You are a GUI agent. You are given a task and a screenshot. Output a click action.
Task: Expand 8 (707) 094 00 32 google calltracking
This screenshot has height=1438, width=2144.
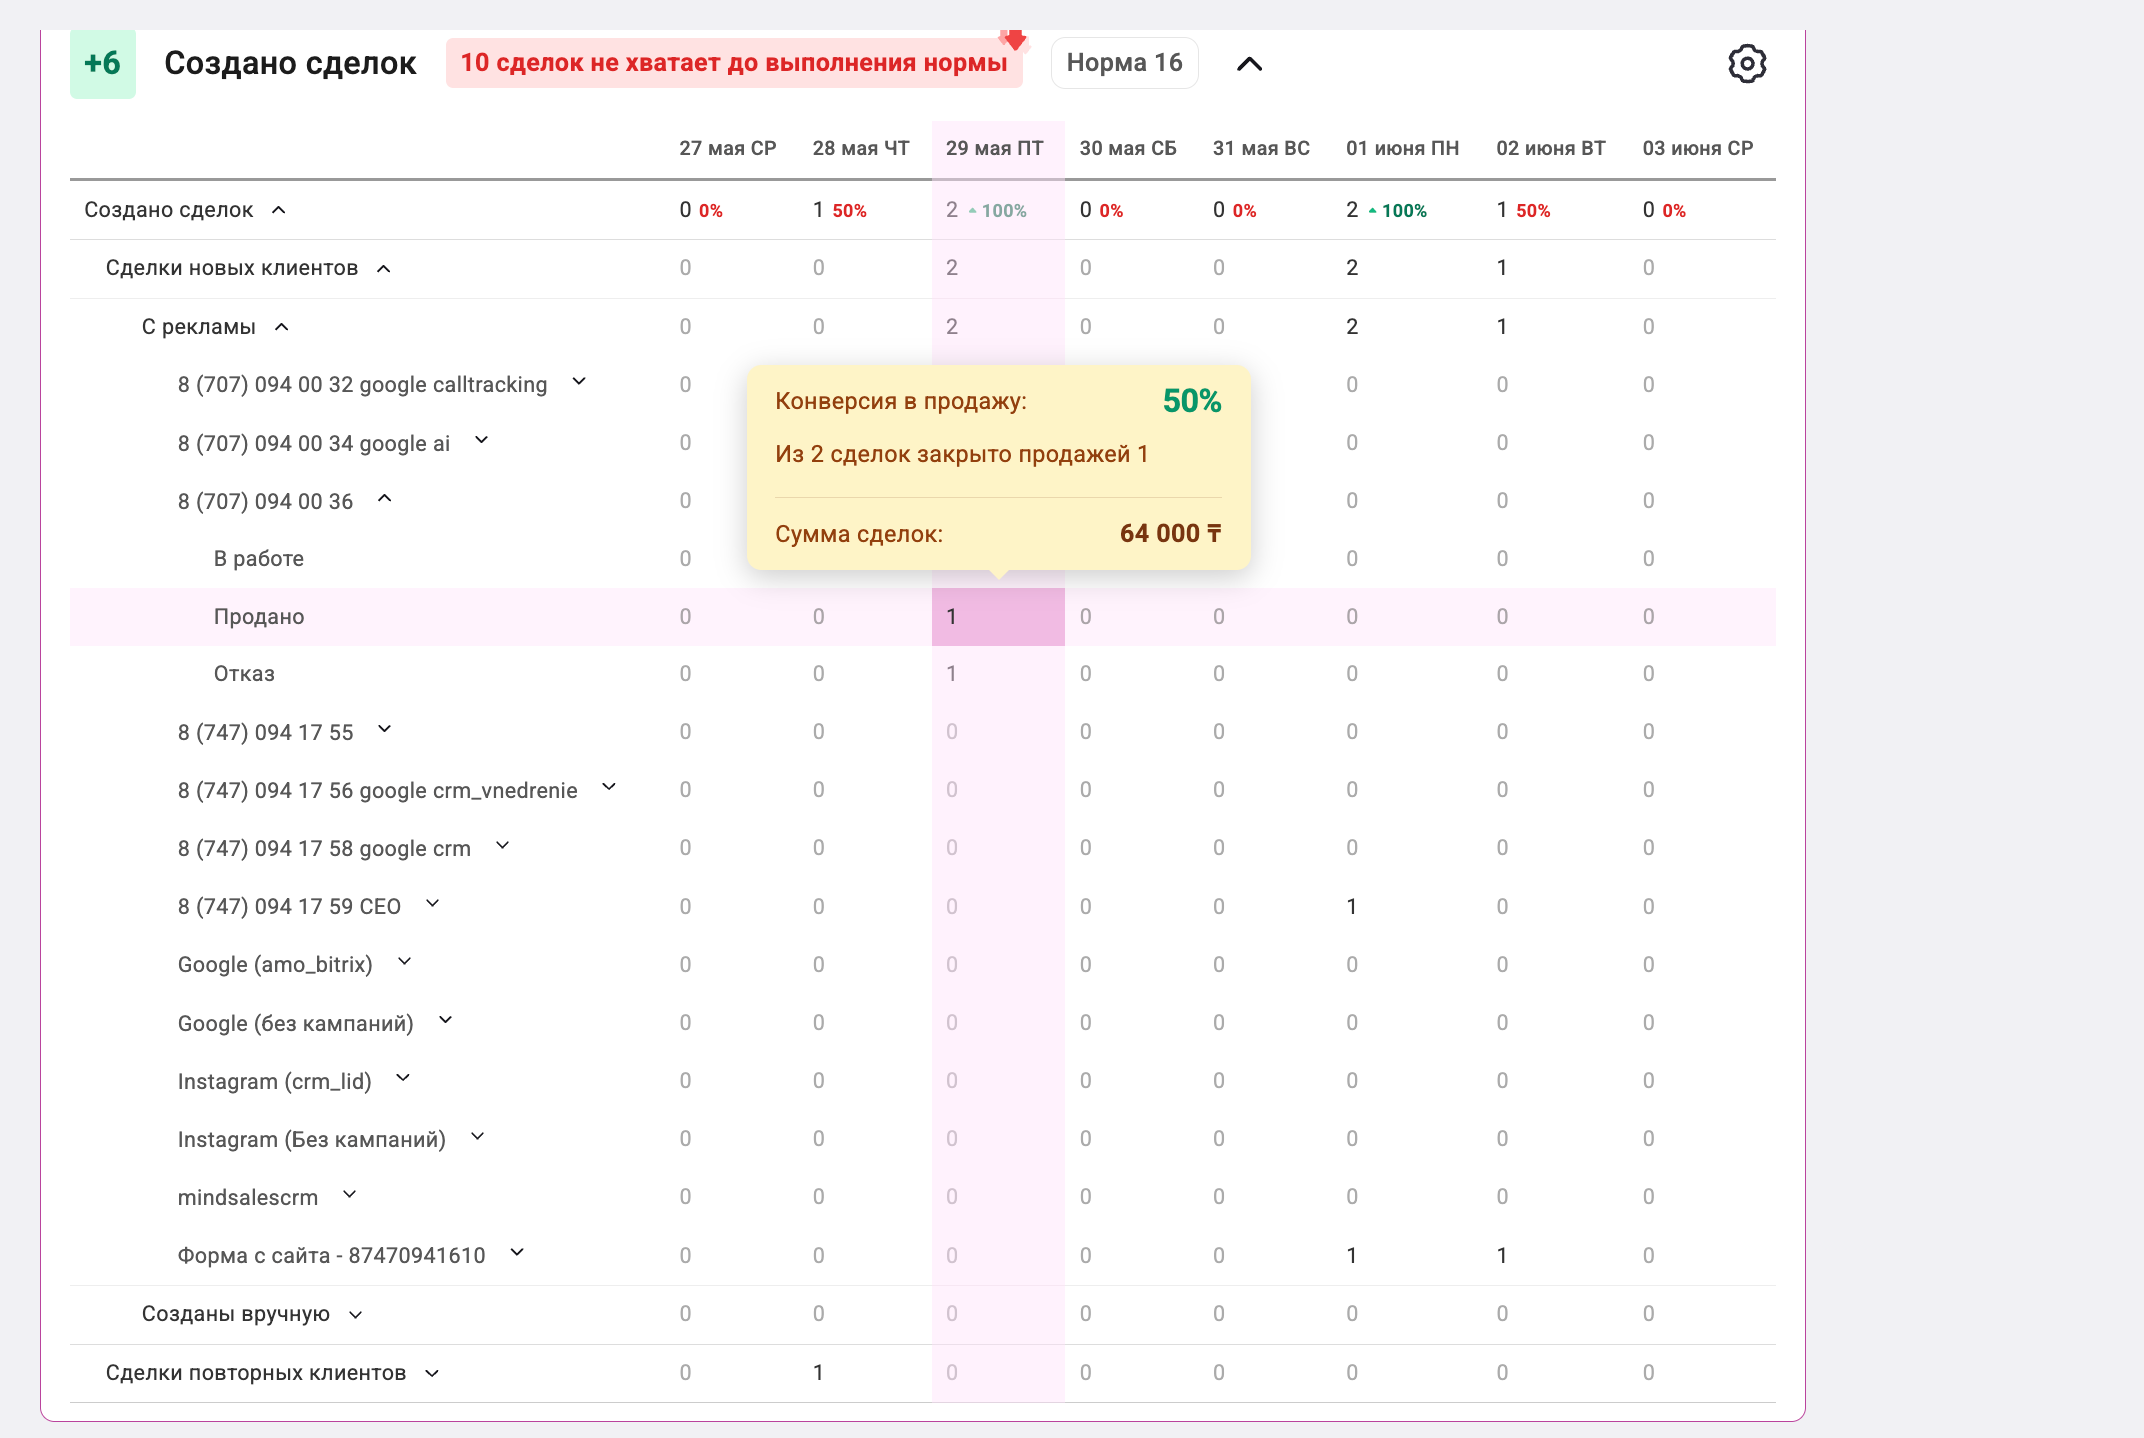579,382
